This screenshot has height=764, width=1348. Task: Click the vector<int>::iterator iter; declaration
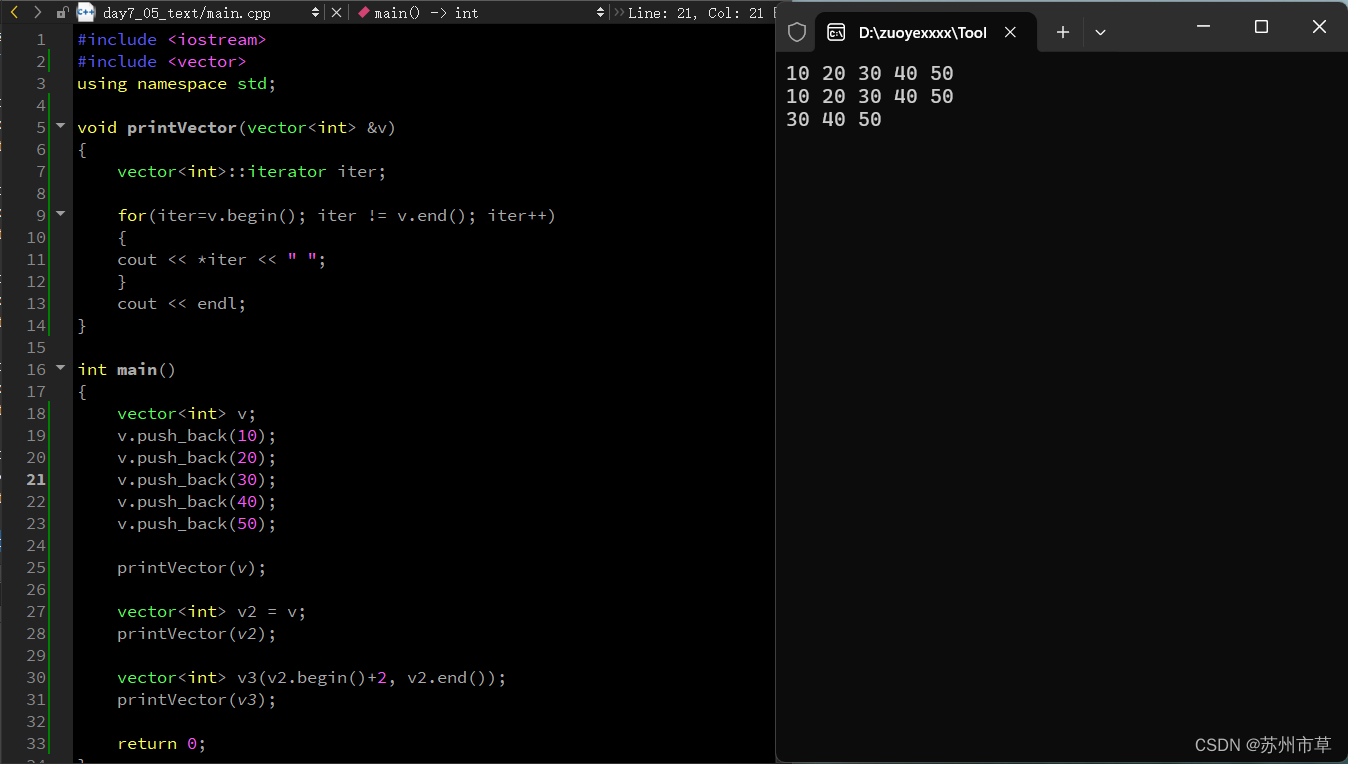click(251, 171)
